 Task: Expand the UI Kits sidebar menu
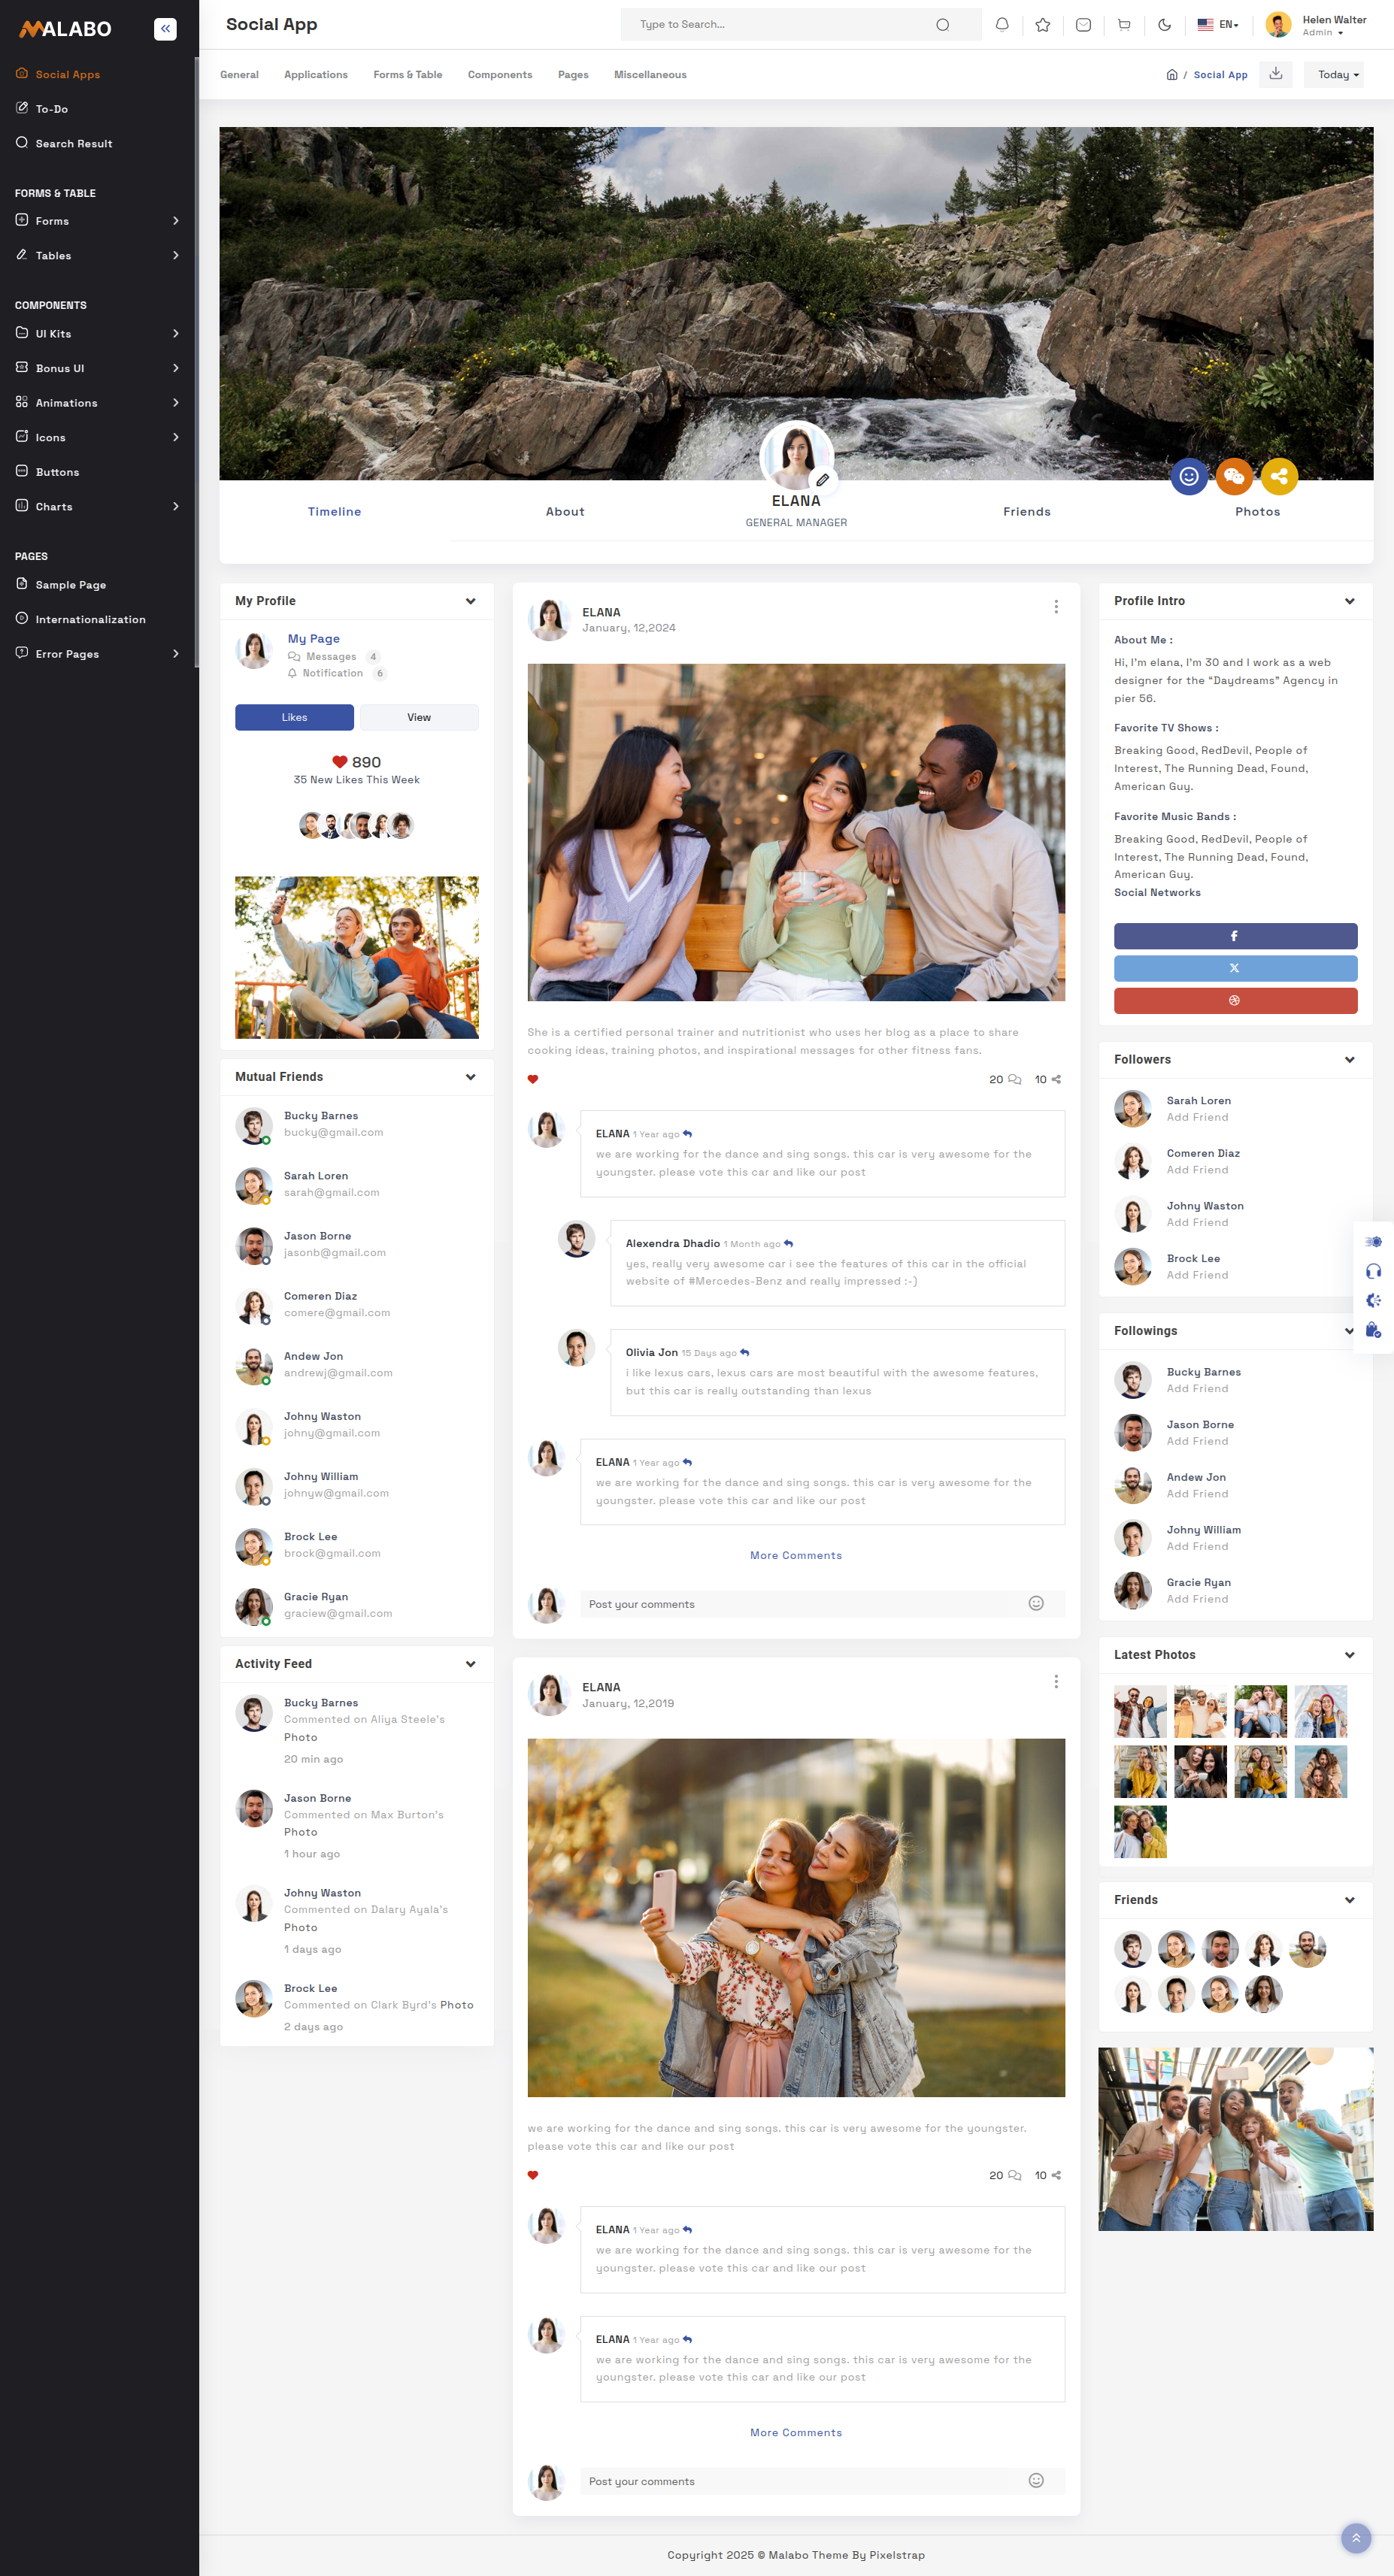(98, 334)
